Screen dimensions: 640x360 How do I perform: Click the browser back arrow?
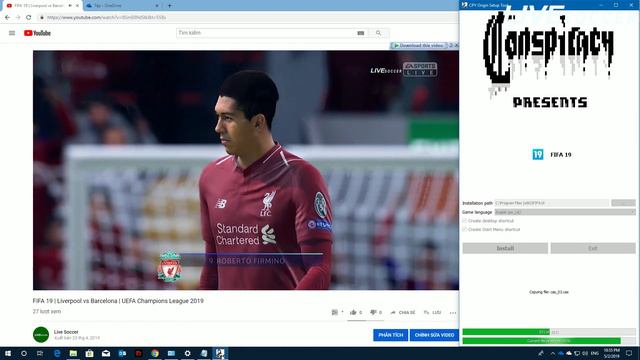click(x=7, y=18)
